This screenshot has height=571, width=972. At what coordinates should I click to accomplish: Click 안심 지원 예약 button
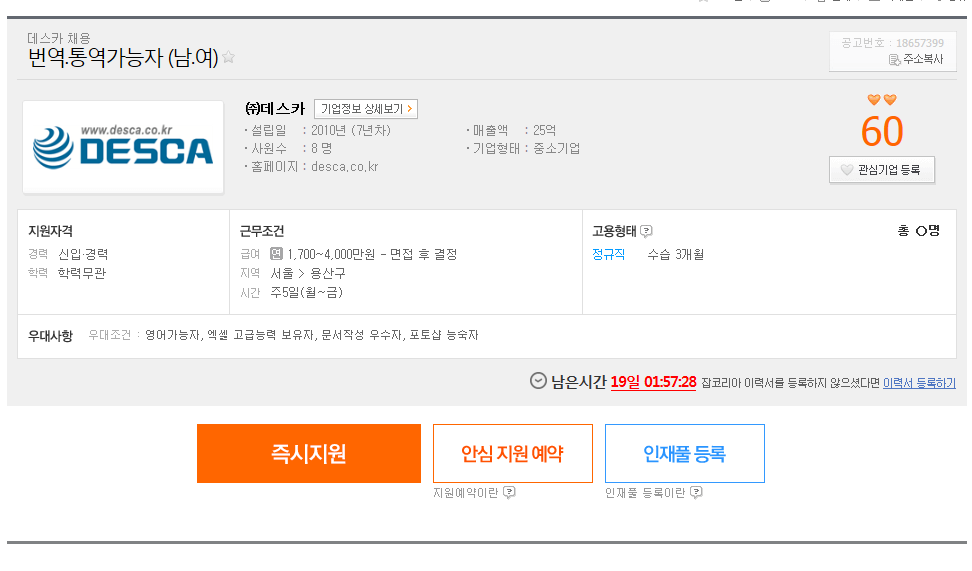tap(513, 453)
